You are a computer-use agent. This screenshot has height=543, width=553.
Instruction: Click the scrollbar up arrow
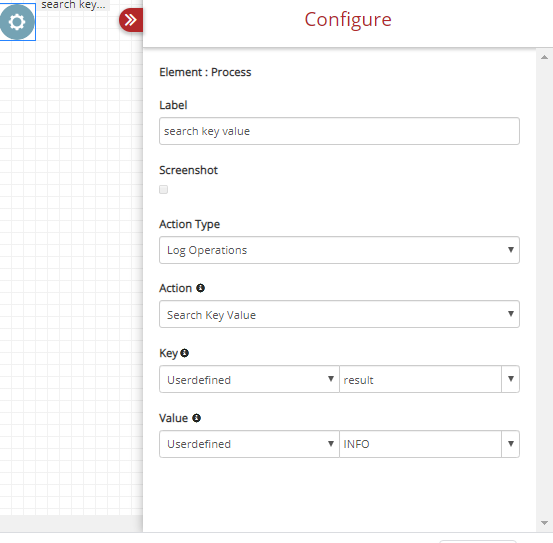point(544,57)
